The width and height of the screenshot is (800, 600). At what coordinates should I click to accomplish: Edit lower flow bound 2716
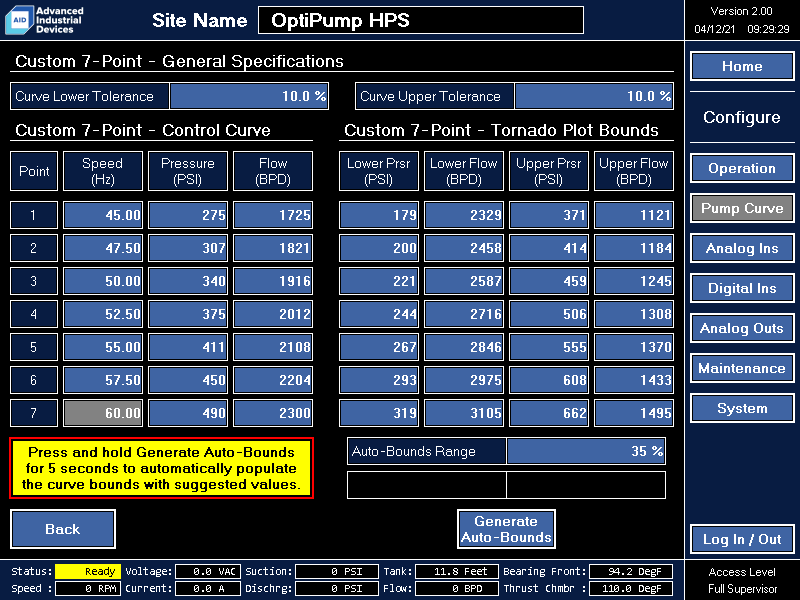tap(464, 314)
